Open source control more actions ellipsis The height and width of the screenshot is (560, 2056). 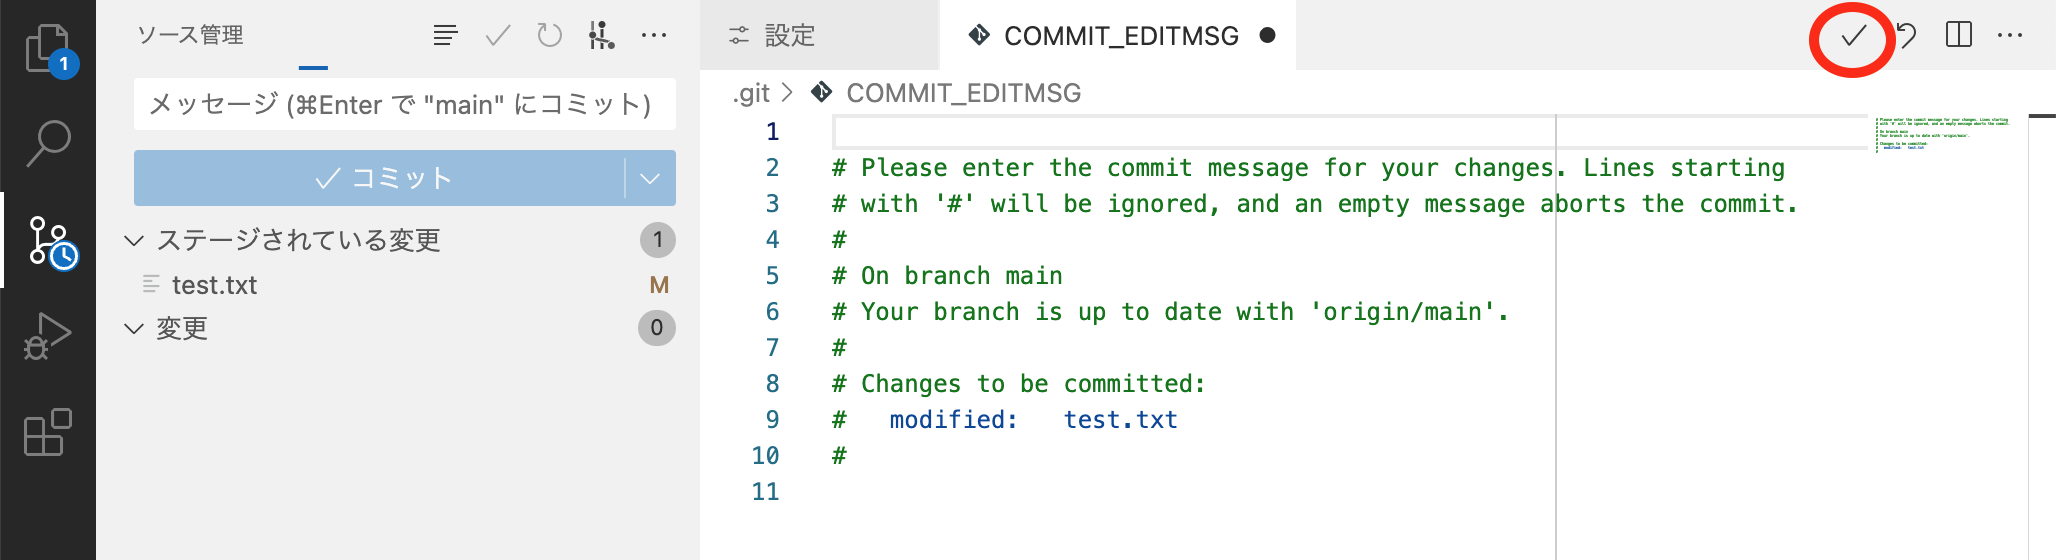[x=654, y=36]
